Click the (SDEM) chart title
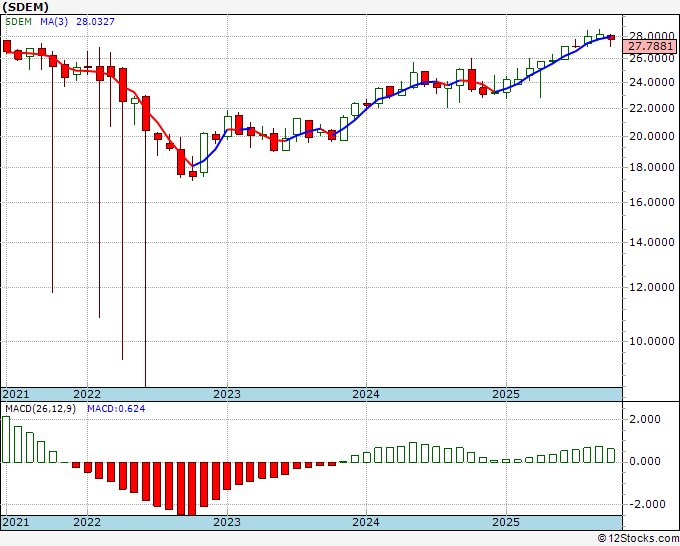 click(26, 7)
